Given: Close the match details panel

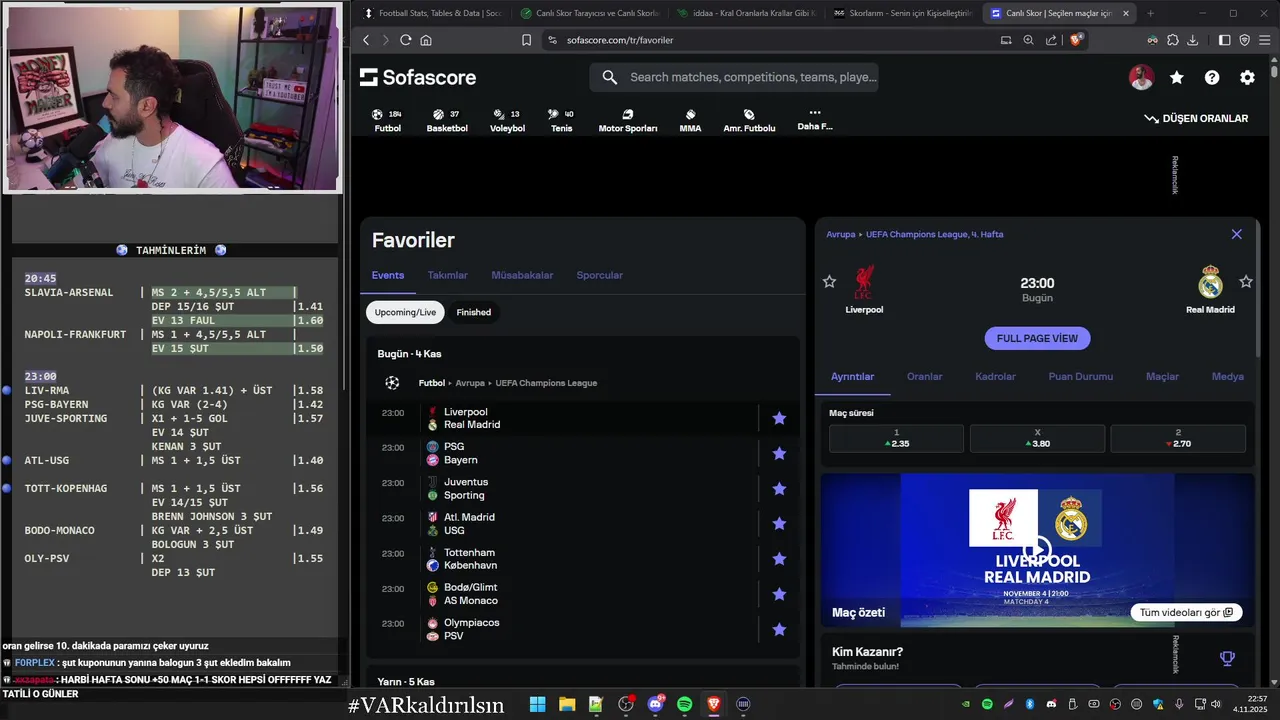Looking at the screenshot, I should (1236, 234).
